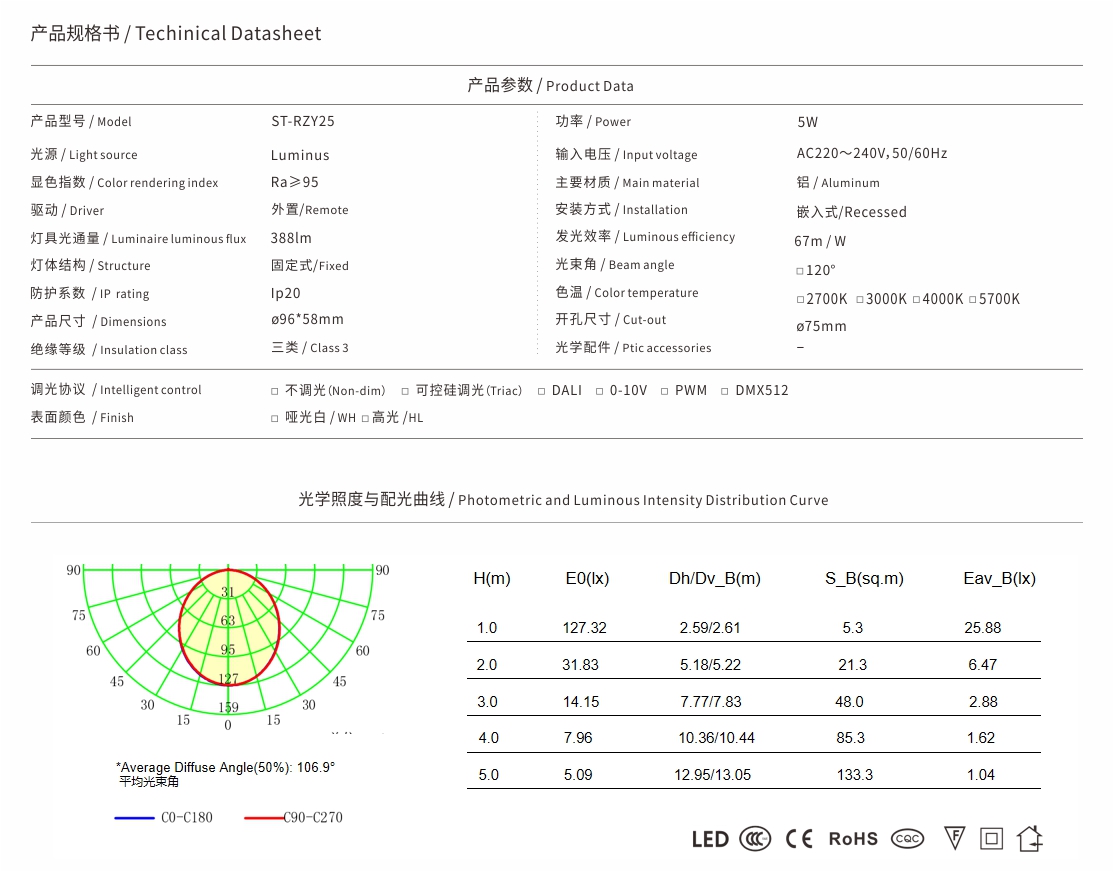The width and height of the screenshot is (1114, 872).
Task: Click the CCC certification mark
Action: point(755,839)
